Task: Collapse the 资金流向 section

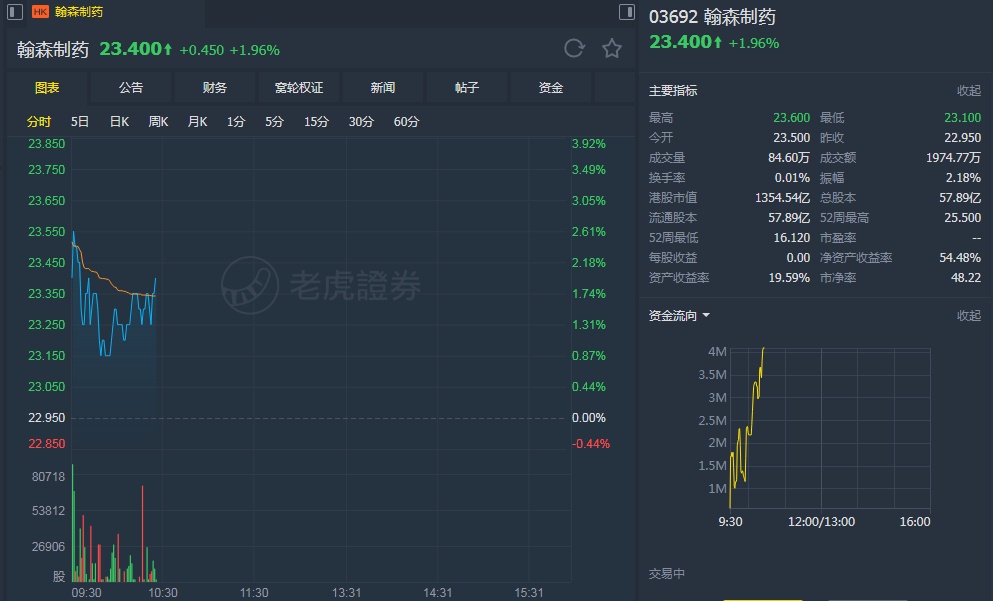Action: (x=968, y=315)
